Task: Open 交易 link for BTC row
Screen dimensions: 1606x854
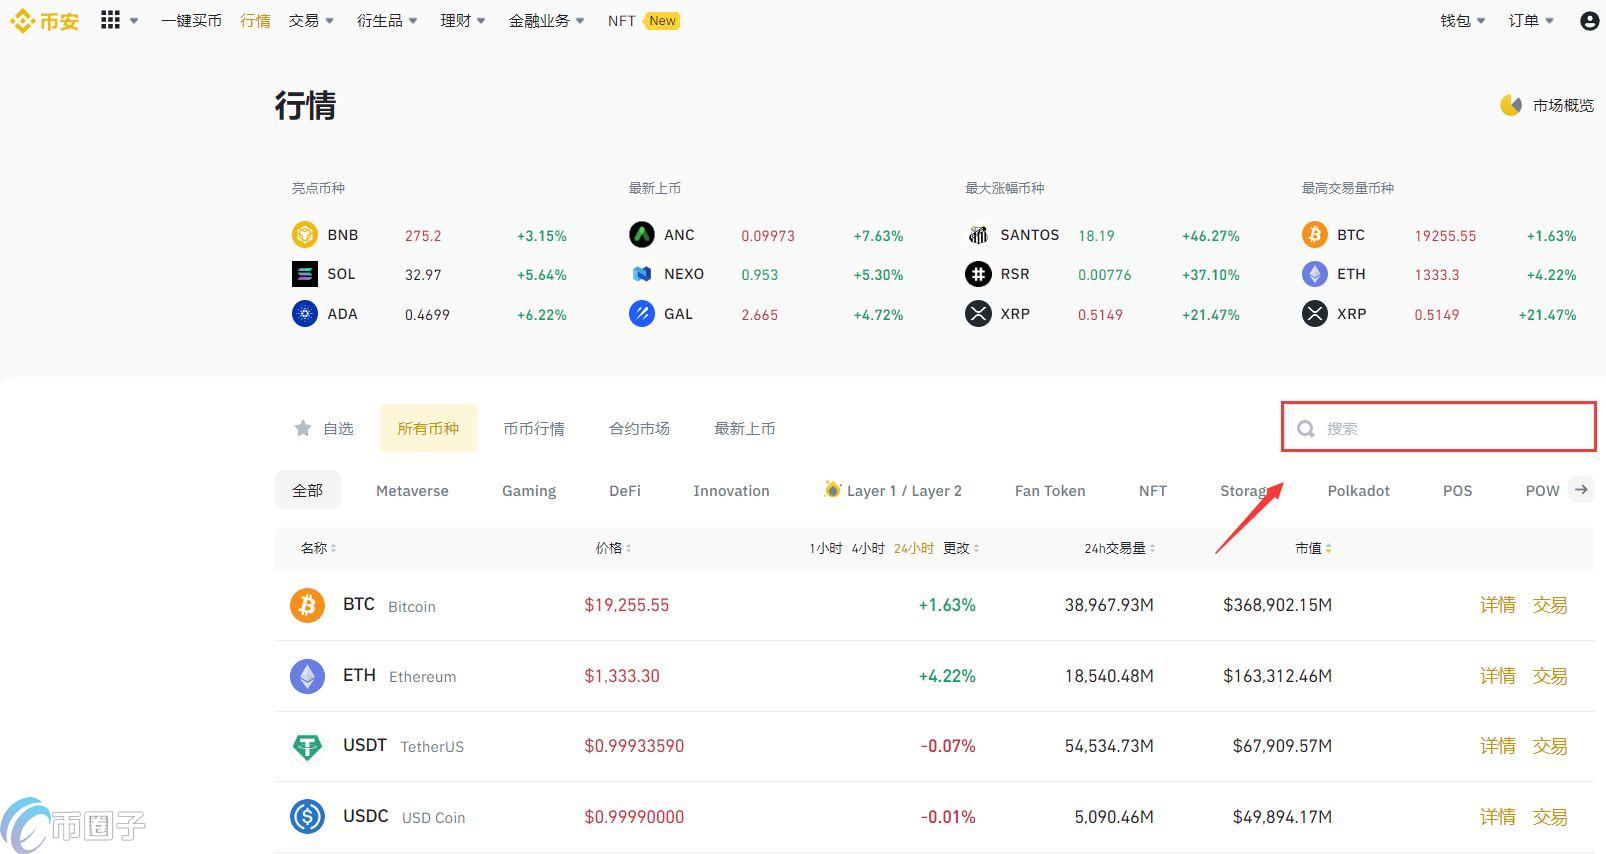Action: click(x=1550, y=605)
